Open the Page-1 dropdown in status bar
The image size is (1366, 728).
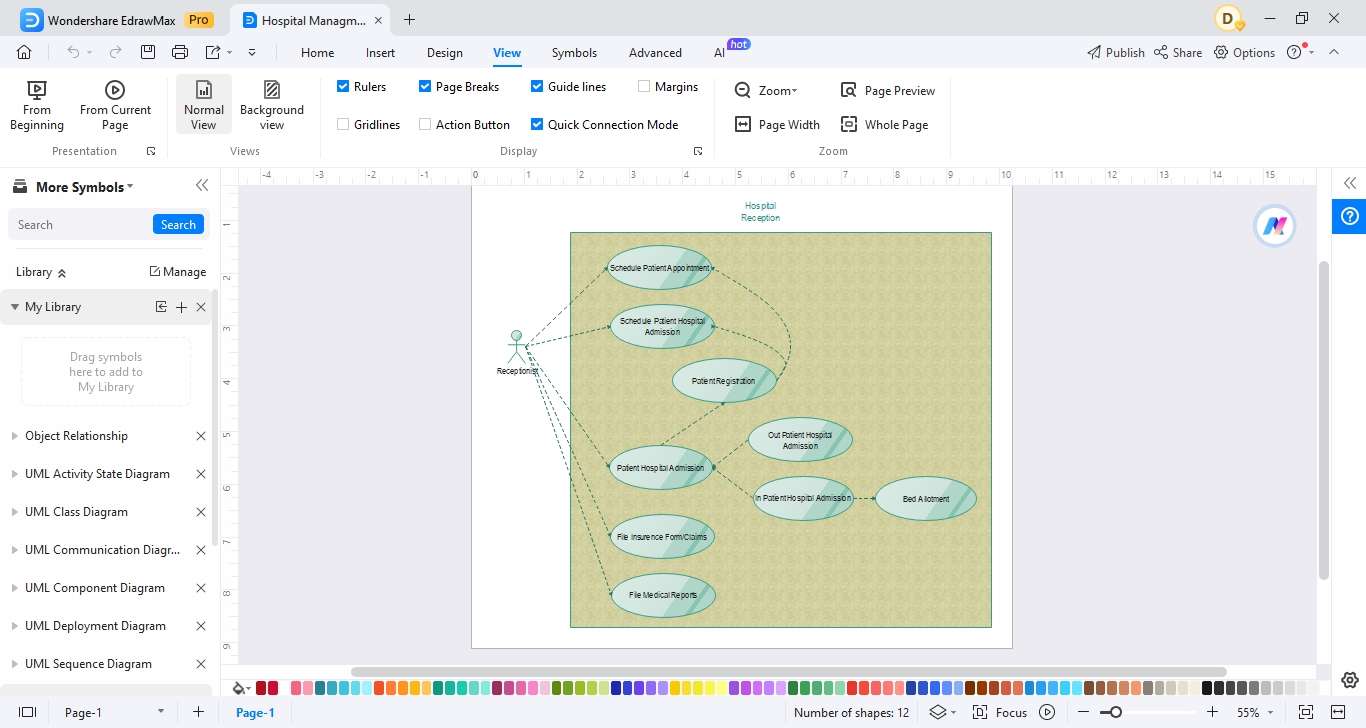pyautogui.click(x=160, y=712)
